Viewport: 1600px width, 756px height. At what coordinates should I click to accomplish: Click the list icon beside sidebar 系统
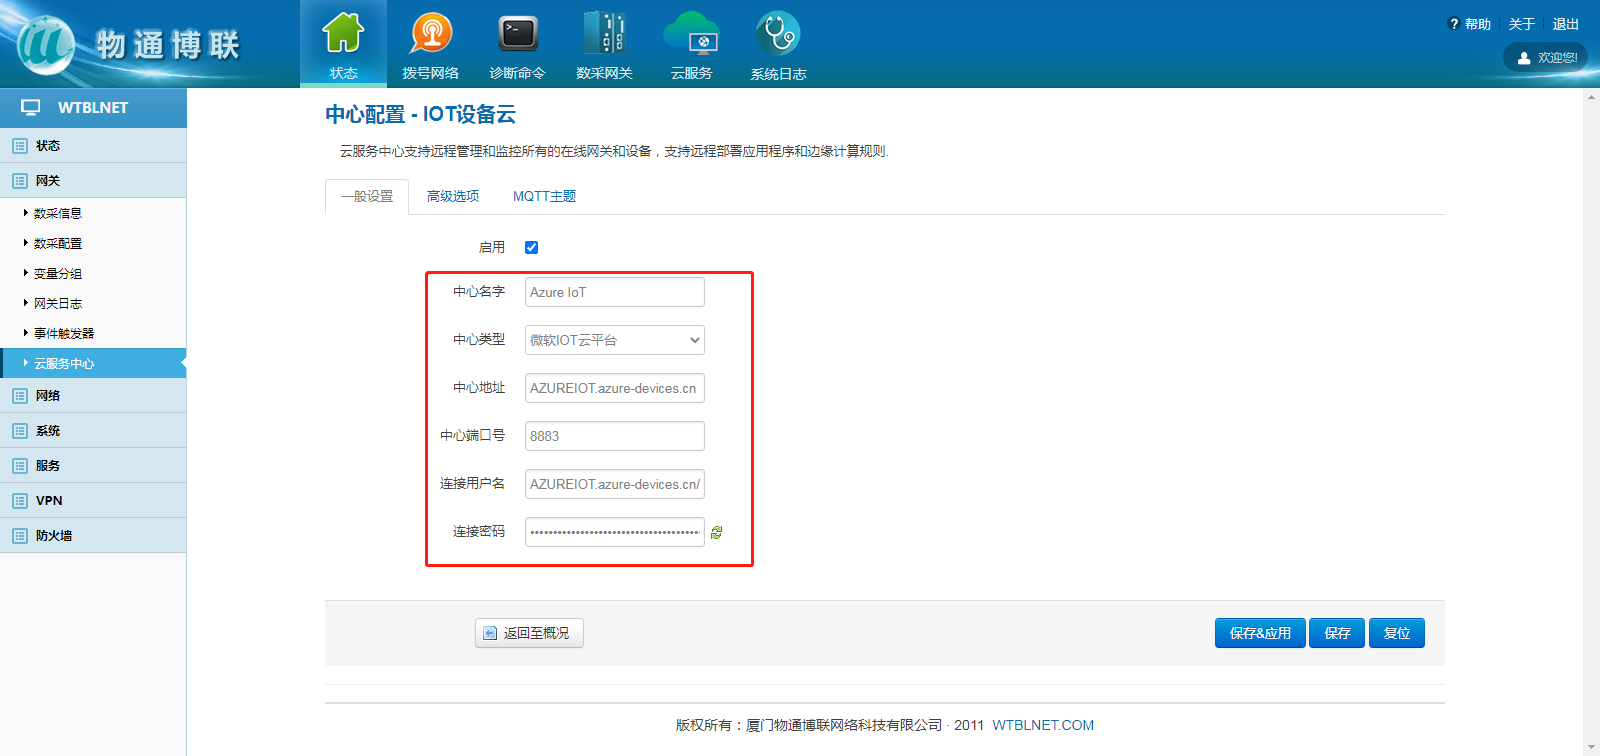click(20, 431)
